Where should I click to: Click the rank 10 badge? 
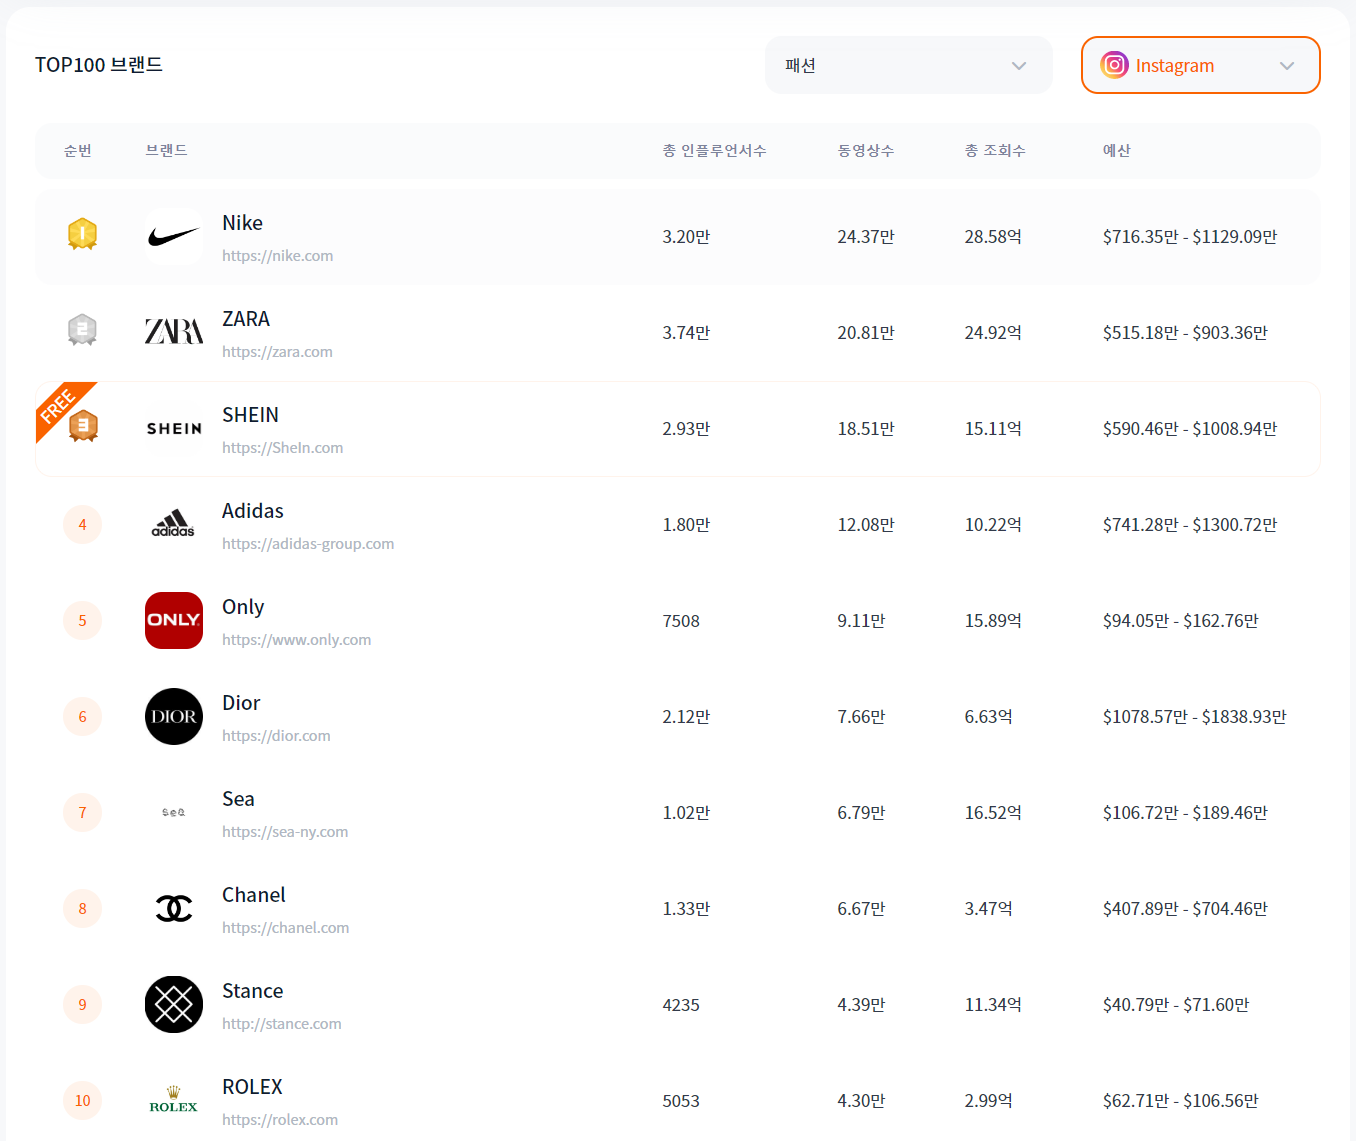[x=82, y=1101]
